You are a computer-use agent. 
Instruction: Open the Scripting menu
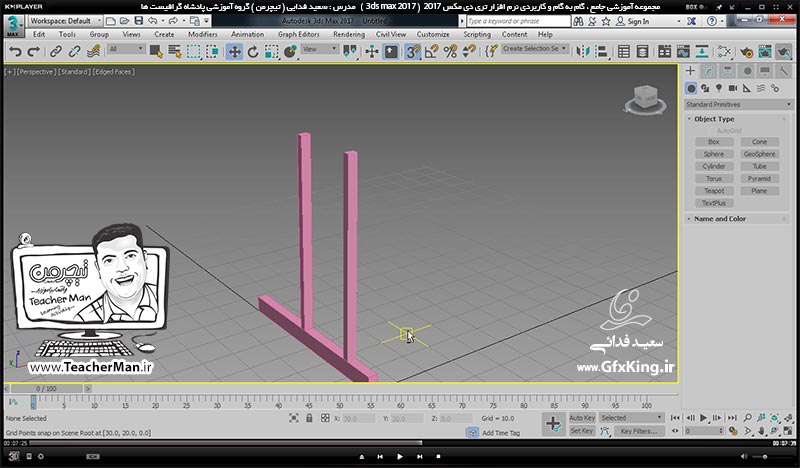(x=477, y=34)
